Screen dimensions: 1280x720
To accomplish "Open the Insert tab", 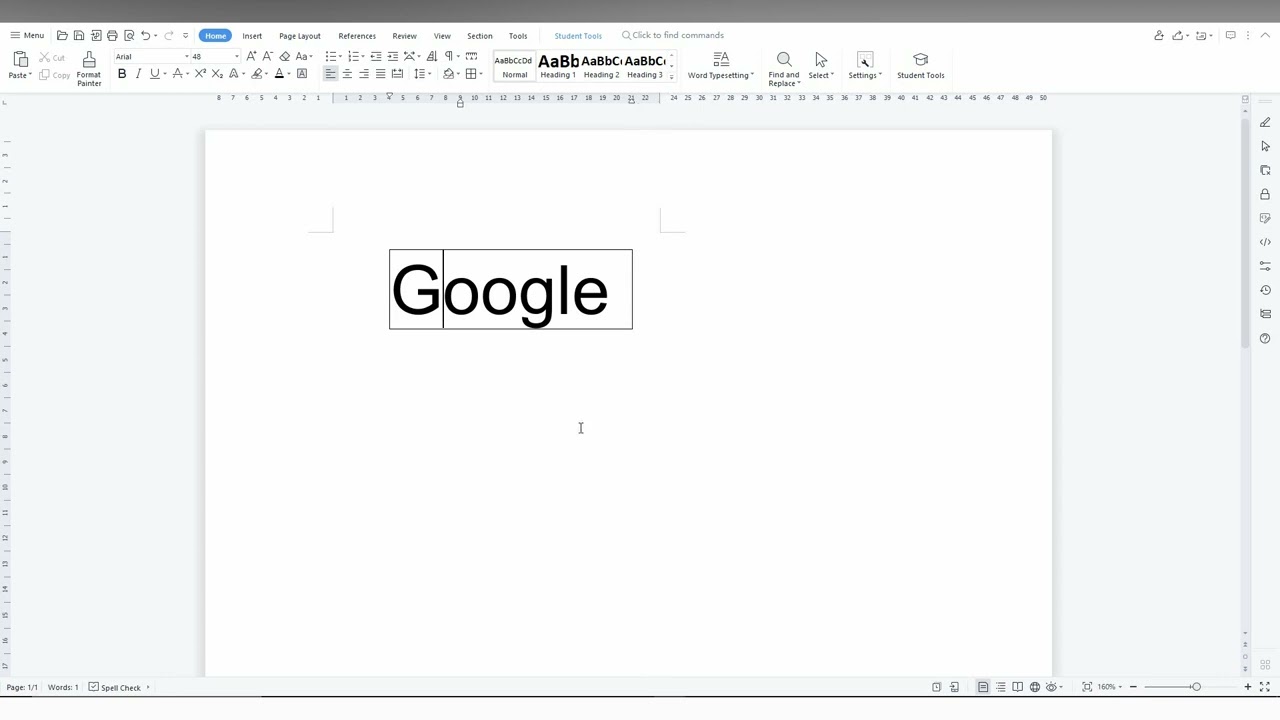I will click(252, 36).
